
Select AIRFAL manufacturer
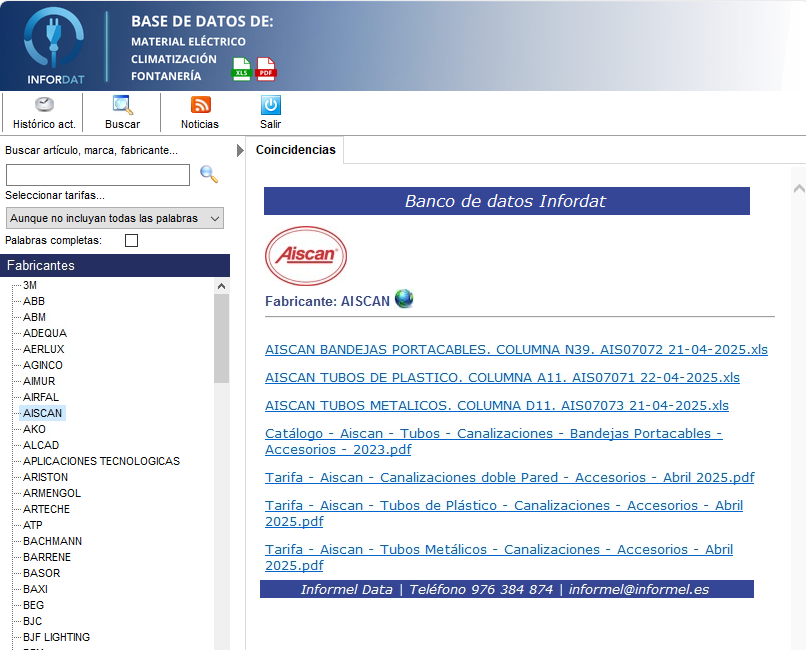41,397
